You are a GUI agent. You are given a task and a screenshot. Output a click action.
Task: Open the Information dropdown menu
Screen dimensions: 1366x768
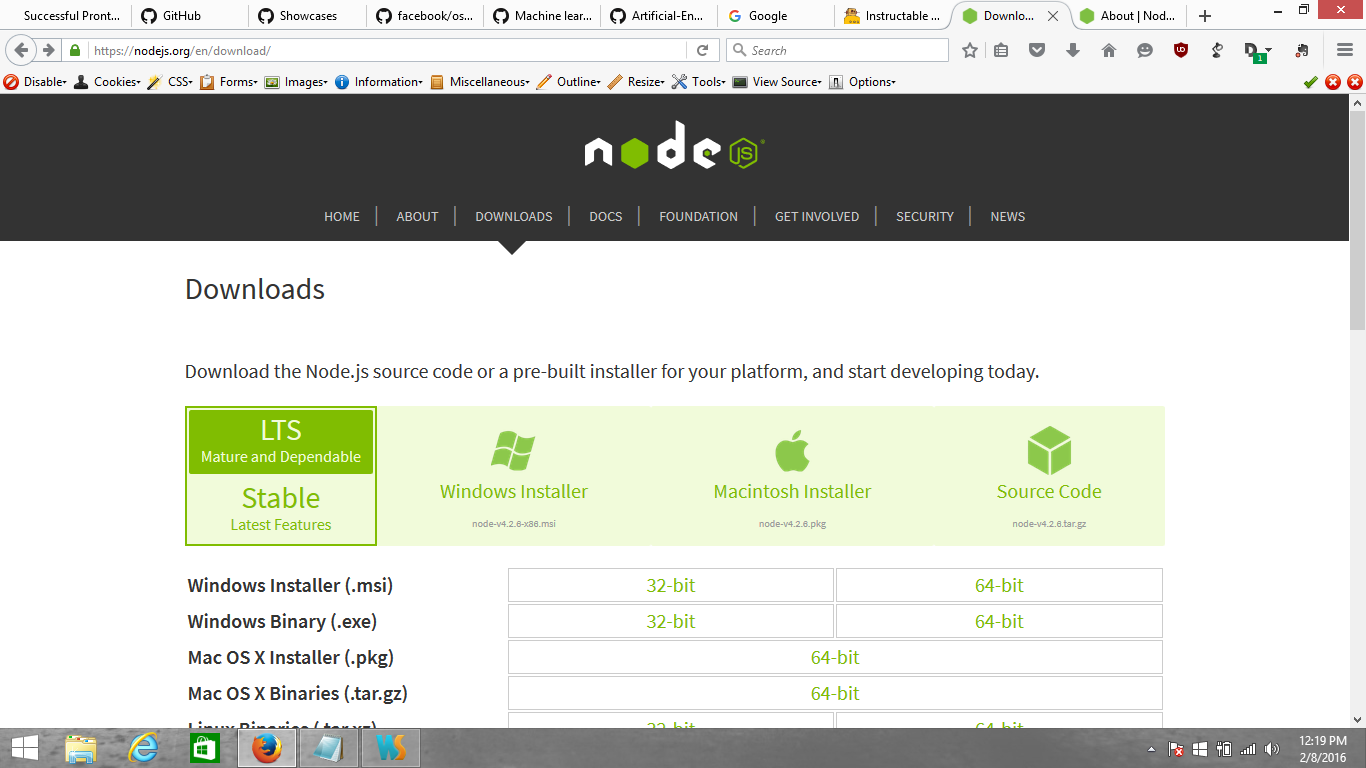tap(379, 82)
